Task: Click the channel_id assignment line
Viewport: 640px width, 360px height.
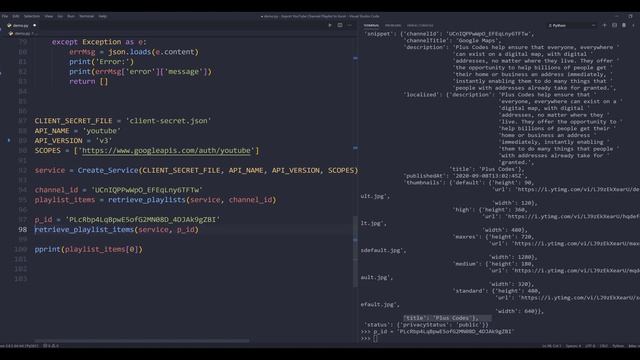Action: pyautogui.click(x=118, y=190)
